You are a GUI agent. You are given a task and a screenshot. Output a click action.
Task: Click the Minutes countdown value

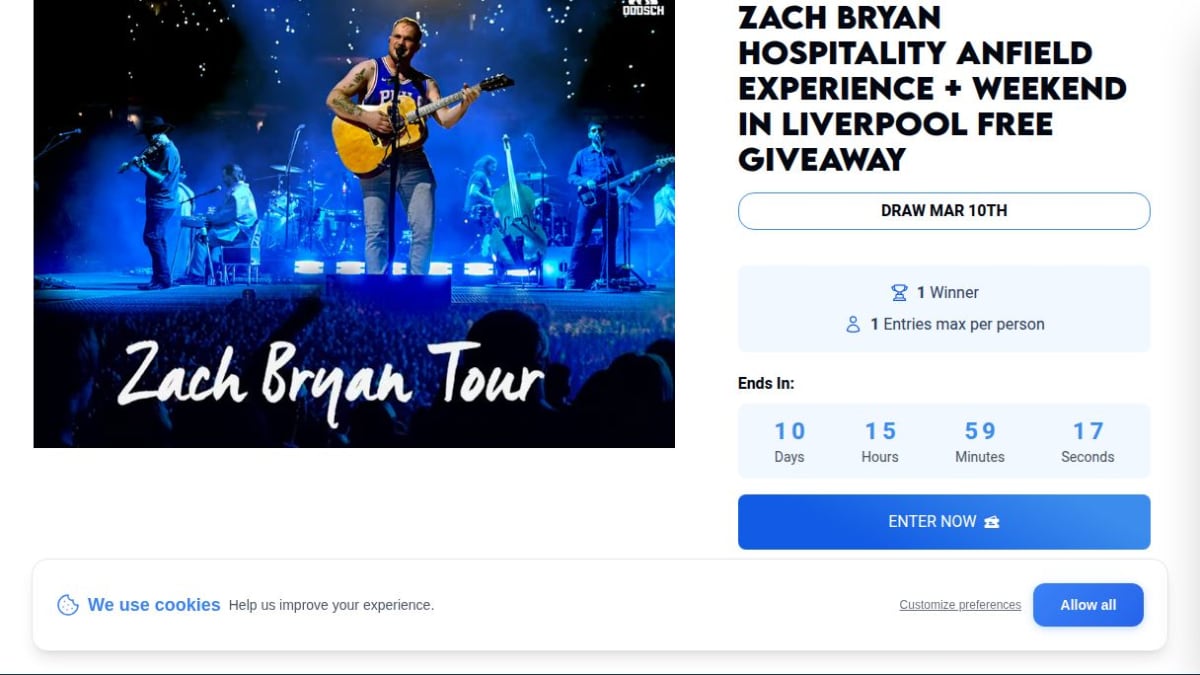(980, 431)
